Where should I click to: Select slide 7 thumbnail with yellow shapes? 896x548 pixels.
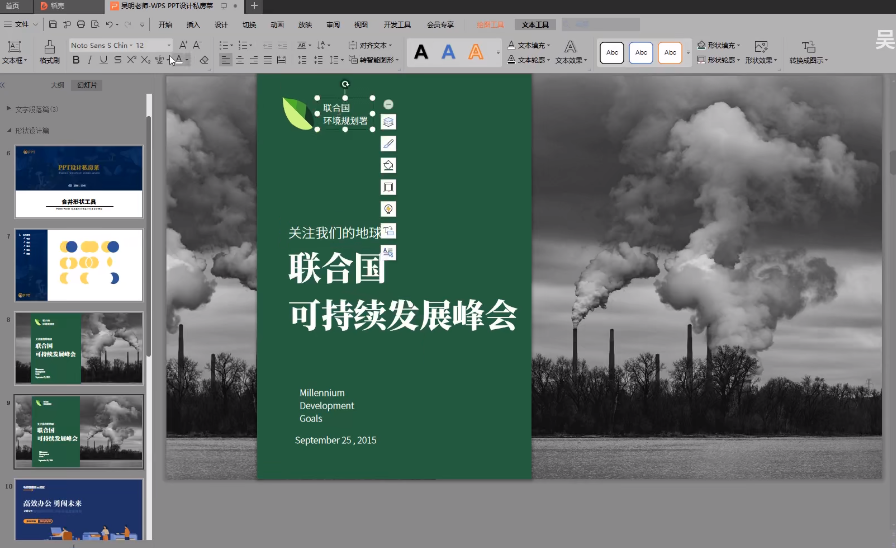pos(78,265)
